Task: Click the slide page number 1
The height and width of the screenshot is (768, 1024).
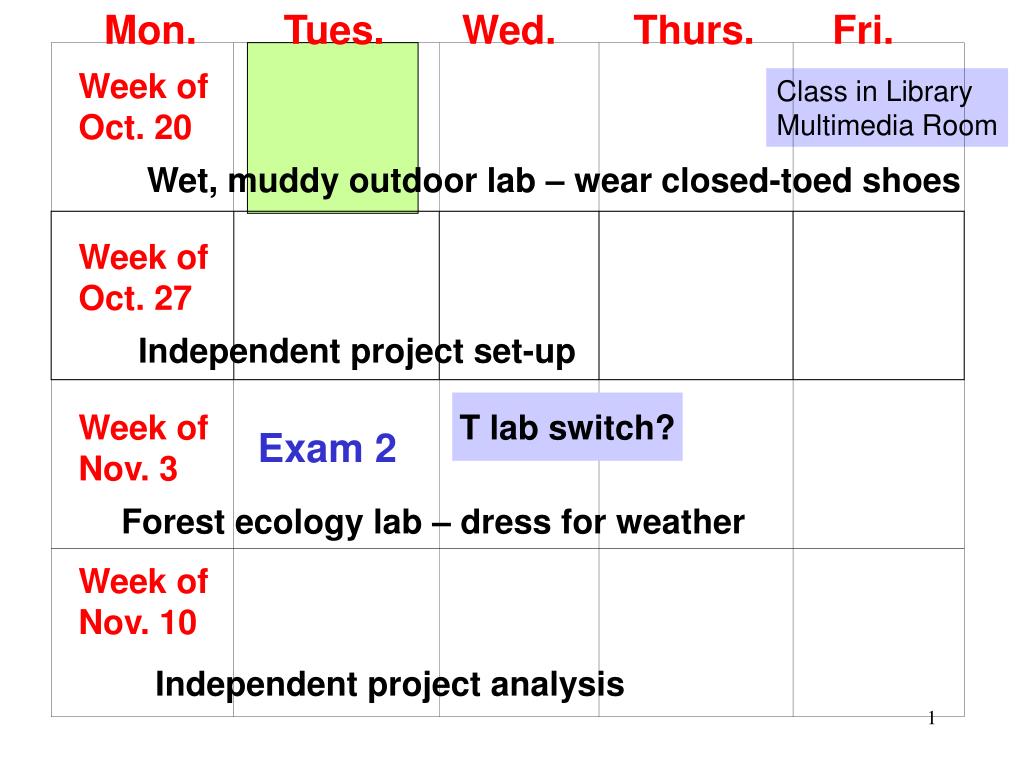Action: (x=931, y=718)
